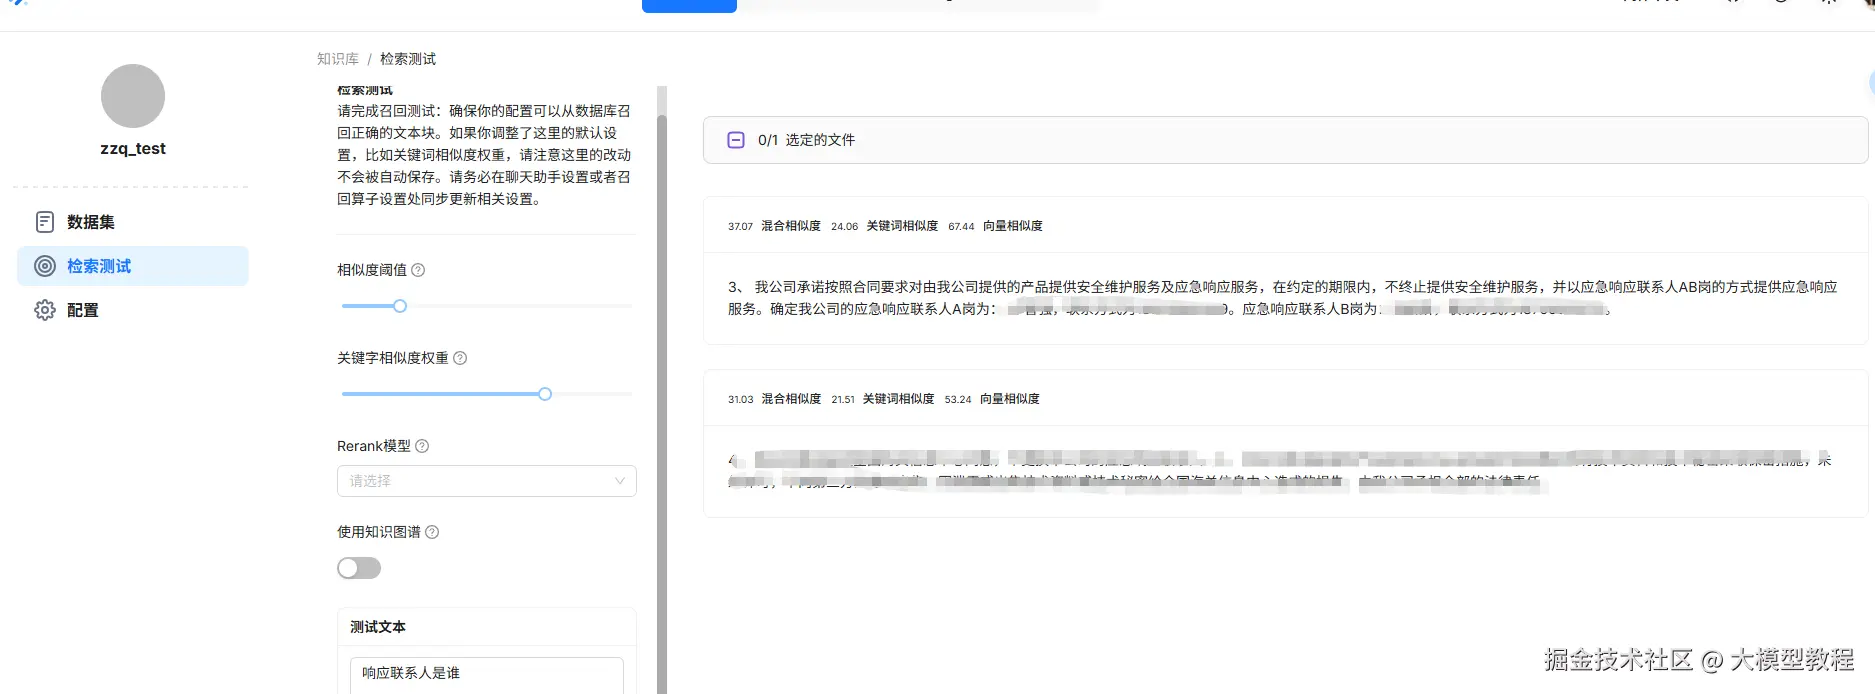This screenshot has width=1875, height=694.
Task: Click the 检索测试 target icon
Action: pos(45,266)
